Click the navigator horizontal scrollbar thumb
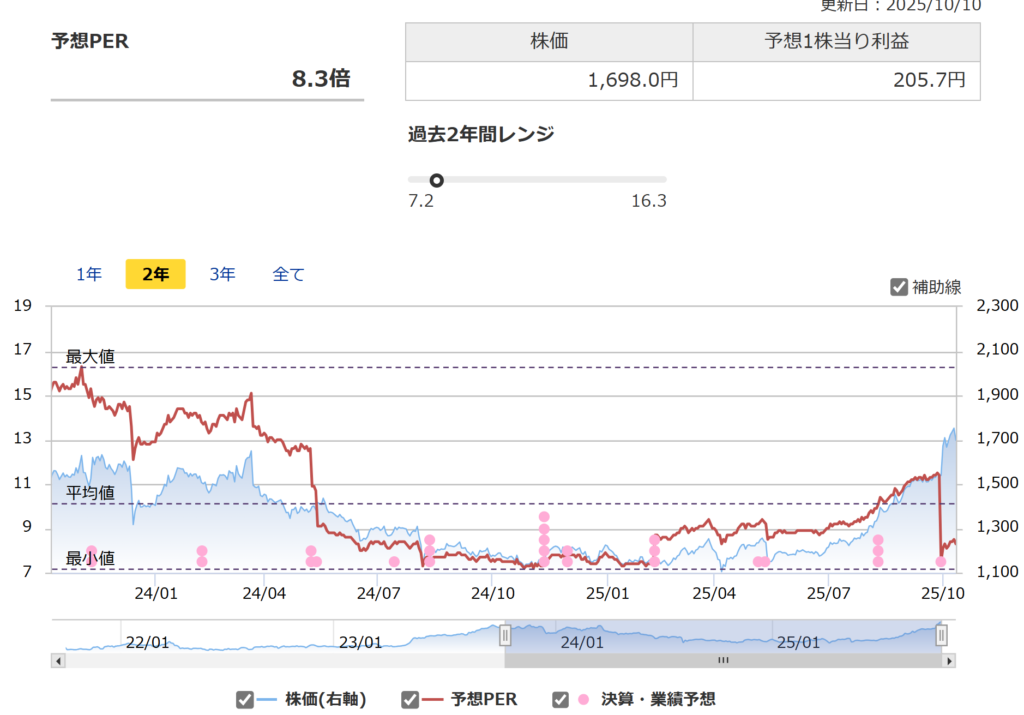Screen dimensions: 1024x715 [723, 660]
